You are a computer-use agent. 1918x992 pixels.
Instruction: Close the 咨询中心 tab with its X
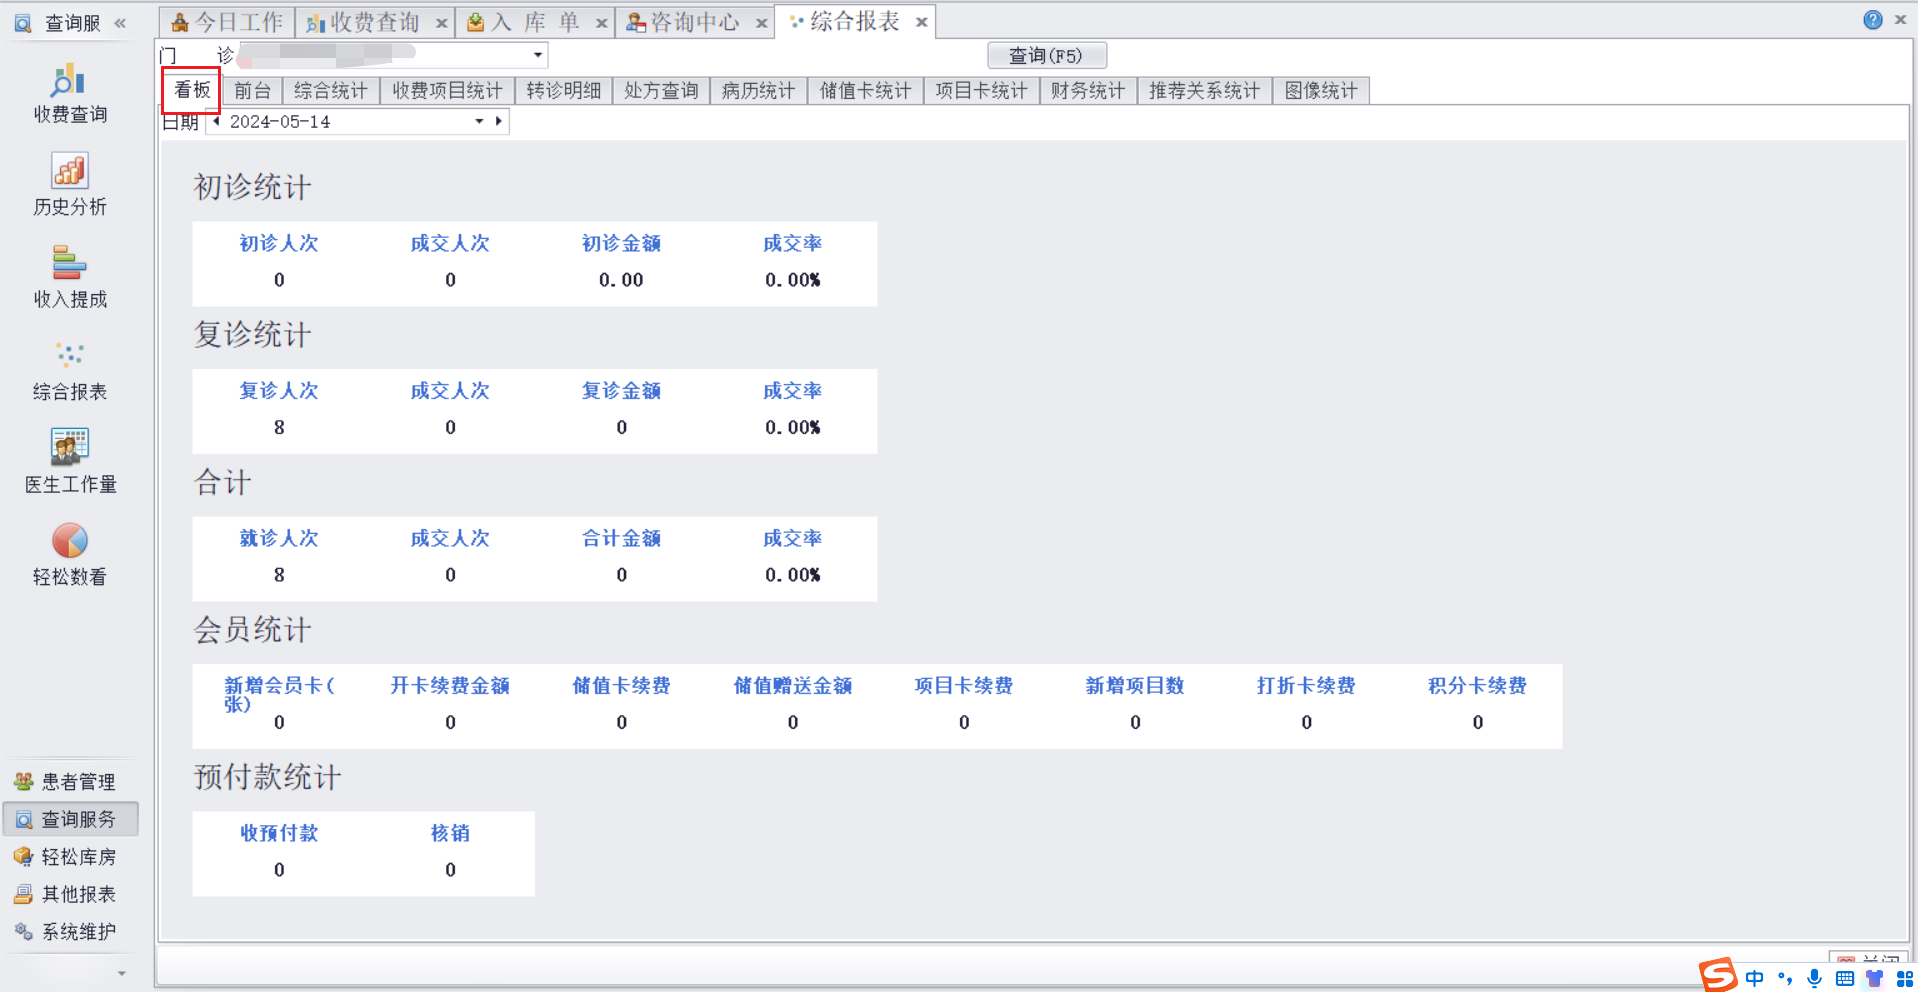(x=761, y=23)
